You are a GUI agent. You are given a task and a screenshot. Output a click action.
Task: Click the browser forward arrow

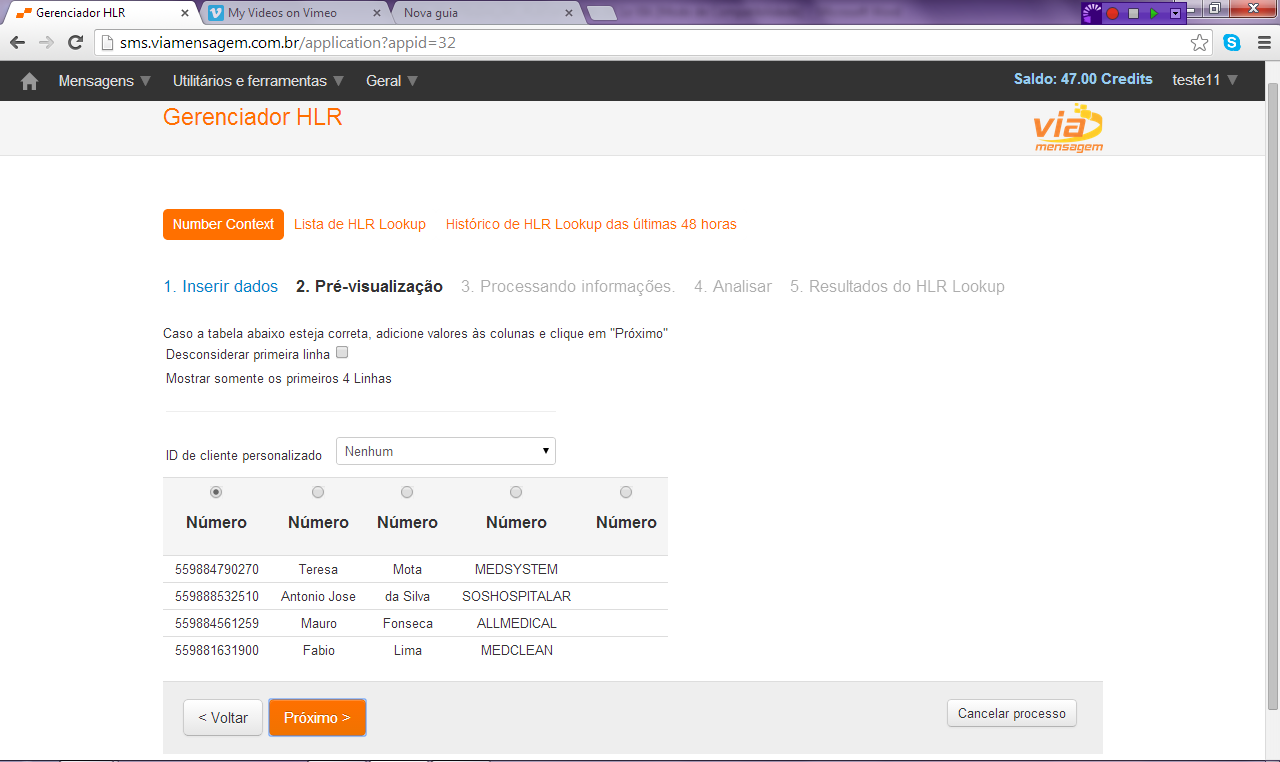(46, 43)
